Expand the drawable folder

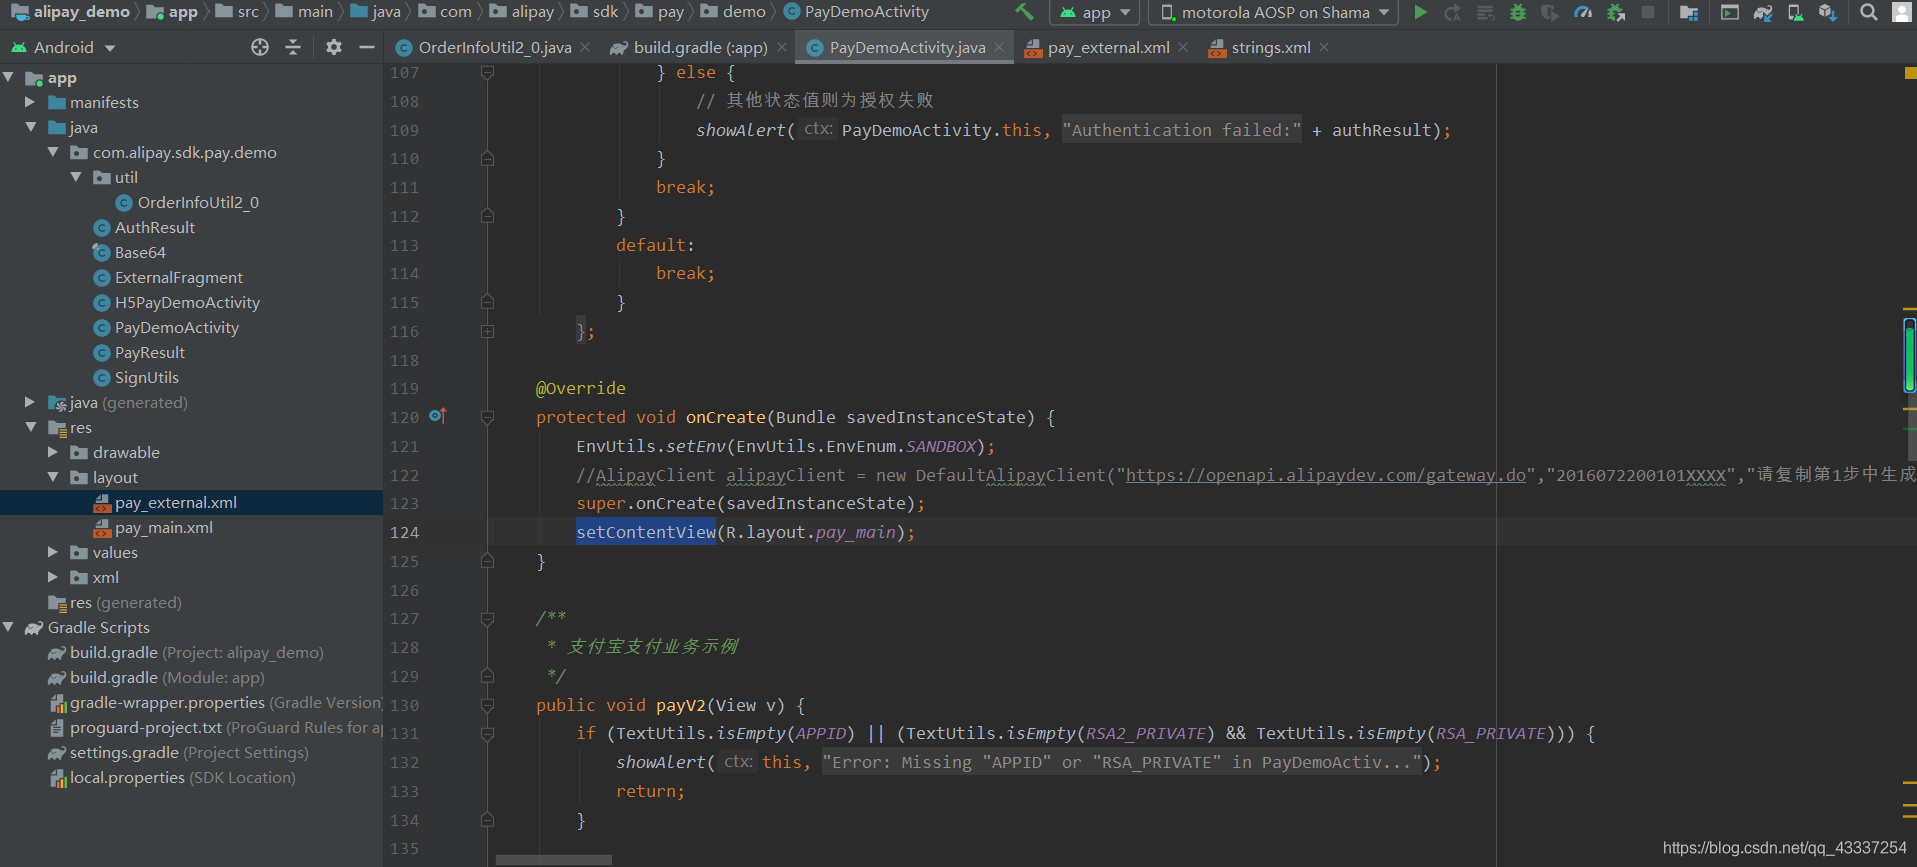[53, 452]
